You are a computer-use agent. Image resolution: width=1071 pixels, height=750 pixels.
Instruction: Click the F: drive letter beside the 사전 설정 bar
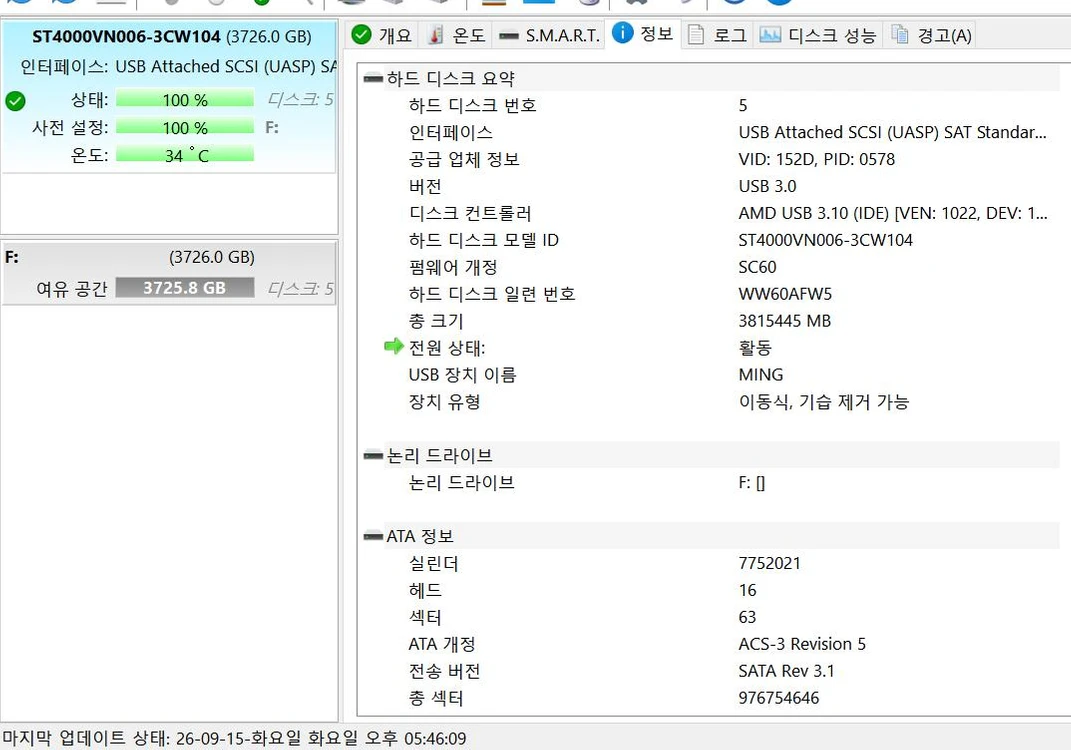point(272,128)
